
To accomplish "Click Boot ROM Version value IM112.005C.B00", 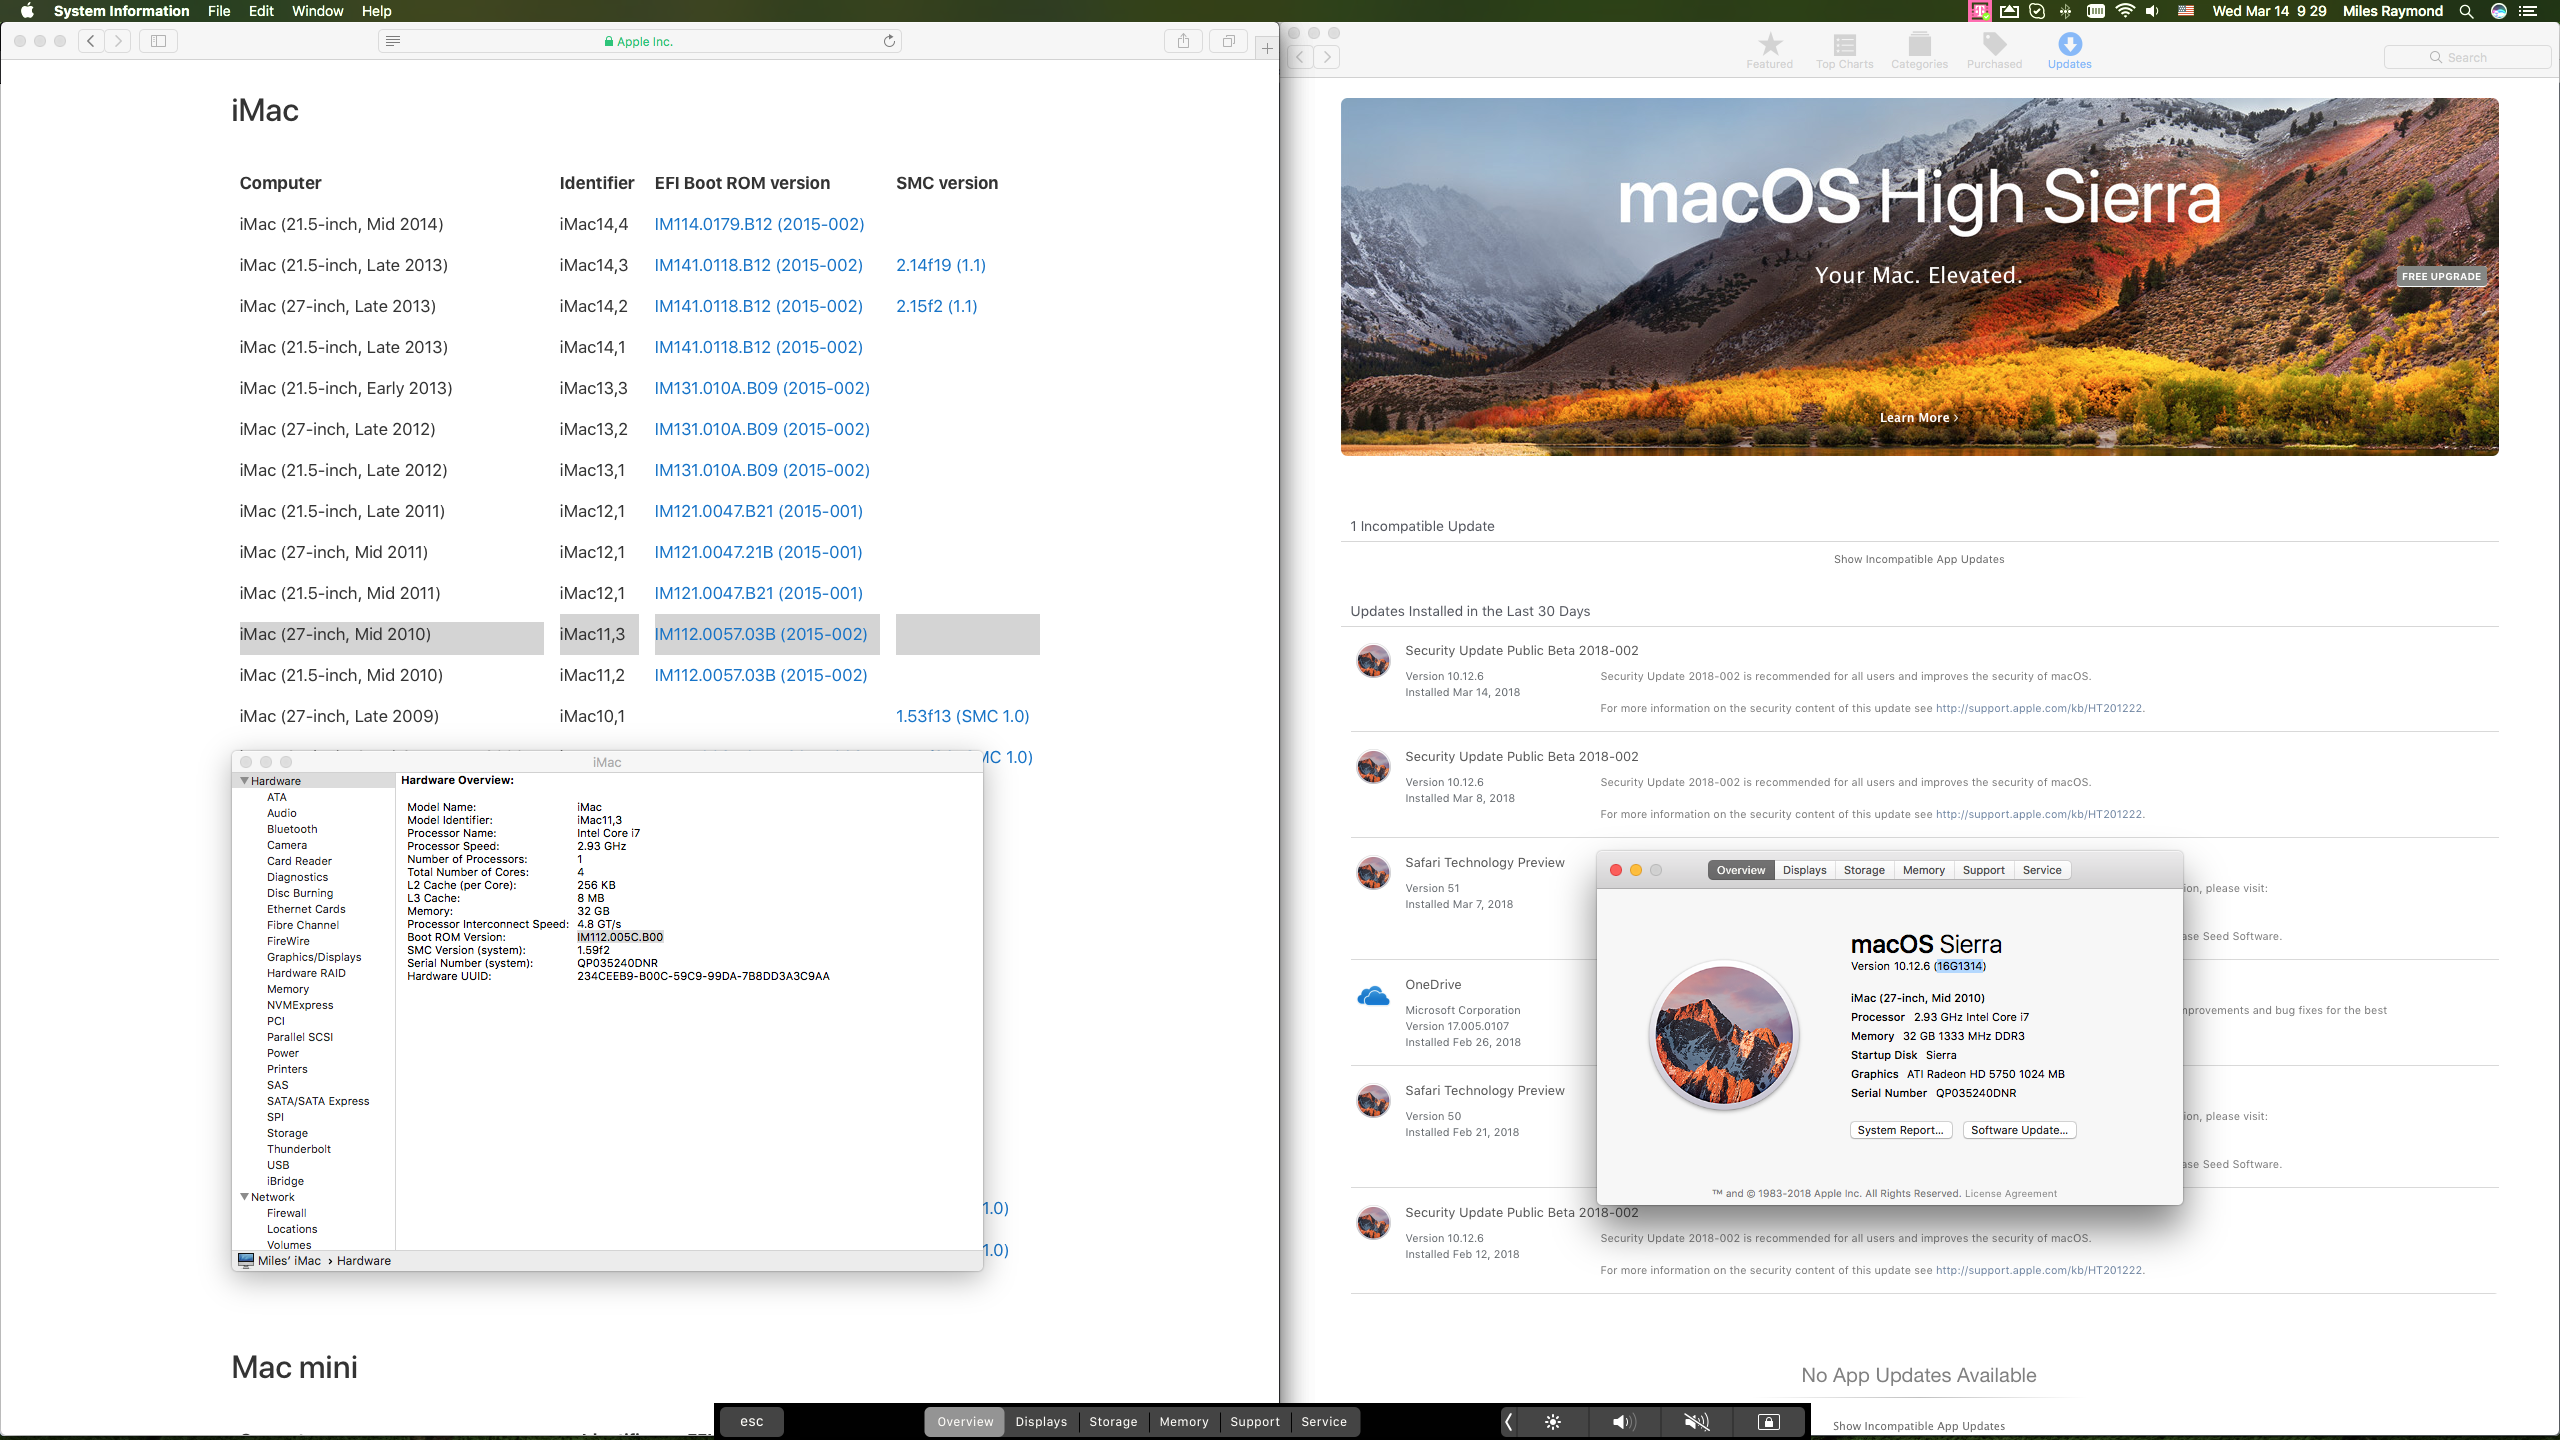I will [620, 937].
